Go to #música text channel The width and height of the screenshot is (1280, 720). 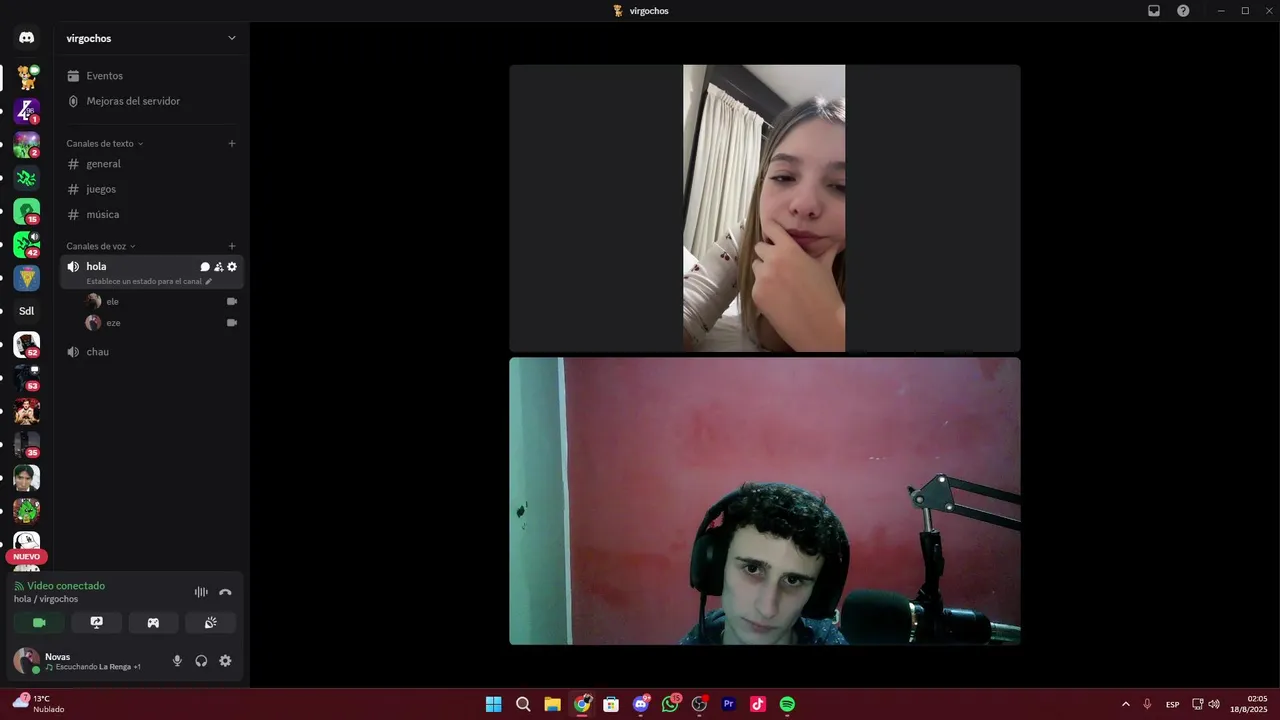coord(150,214)
